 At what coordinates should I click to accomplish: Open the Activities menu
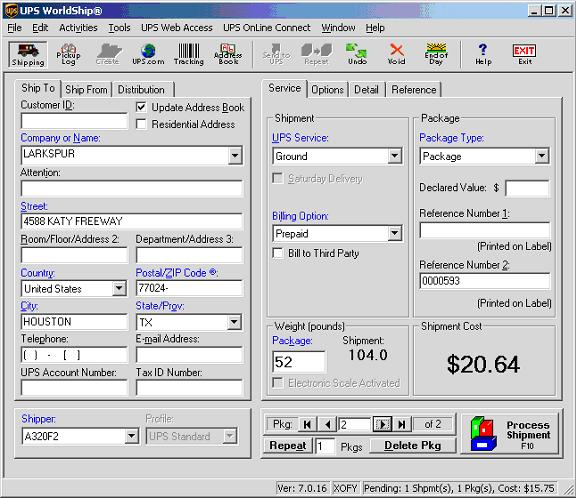(78, 28)
